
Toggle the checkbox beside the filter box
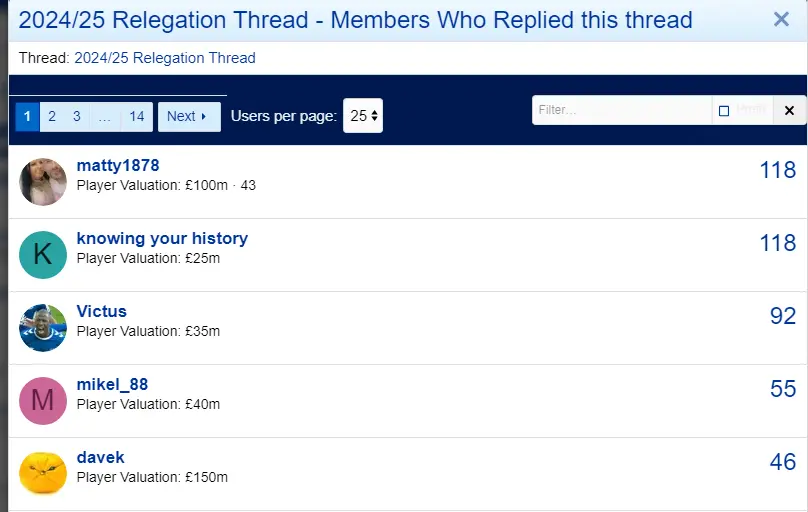click(x=724, y=111)
